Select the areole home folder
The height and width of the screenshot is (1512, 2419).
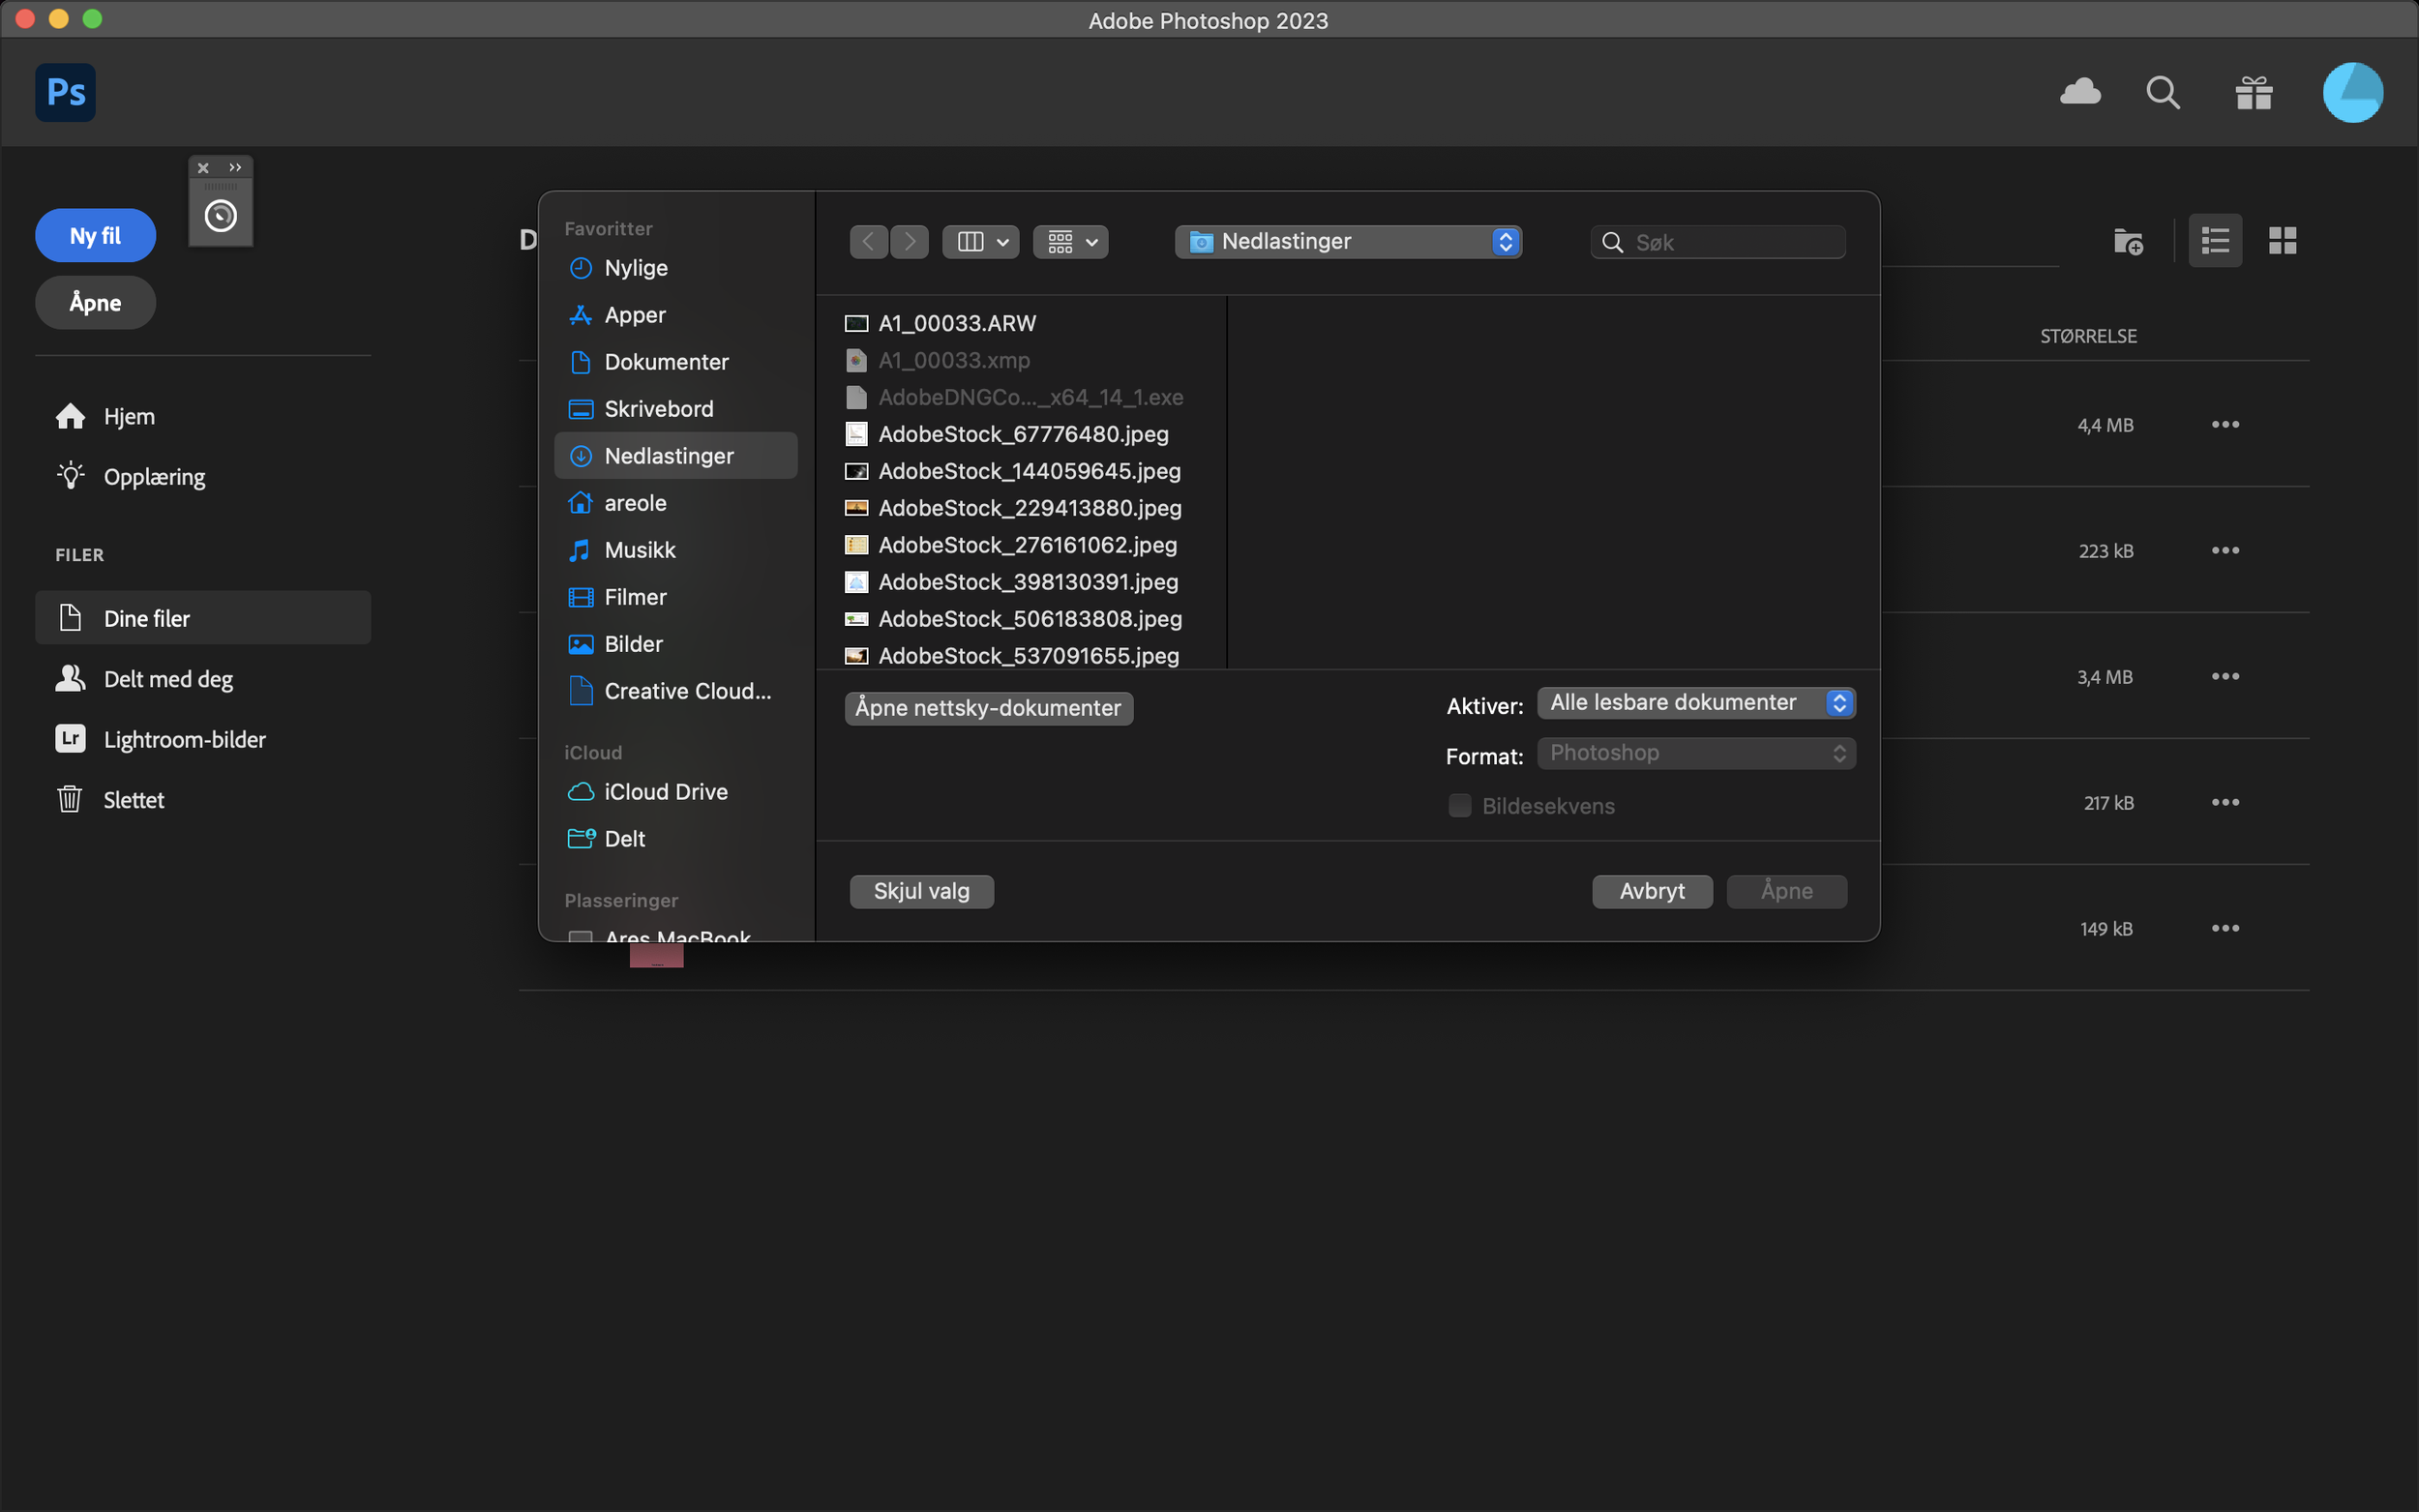pos(675,503)
